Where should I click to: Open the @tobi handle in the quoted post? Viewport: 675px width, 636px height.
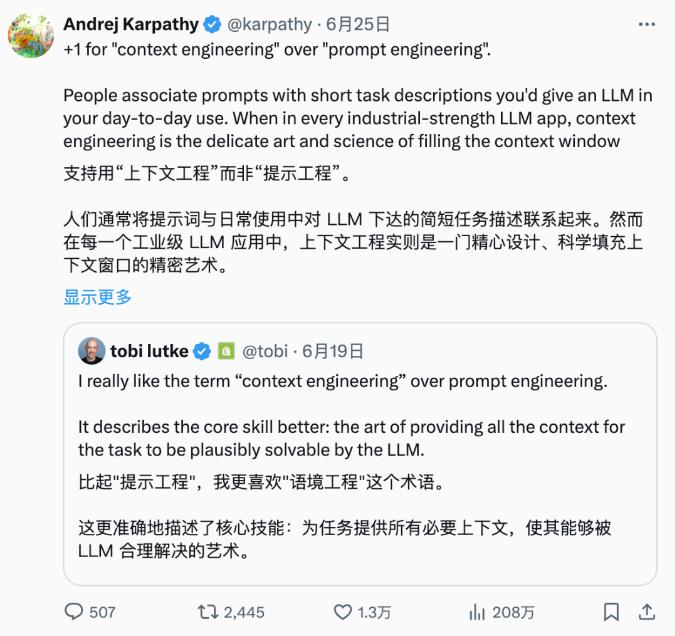265,351
